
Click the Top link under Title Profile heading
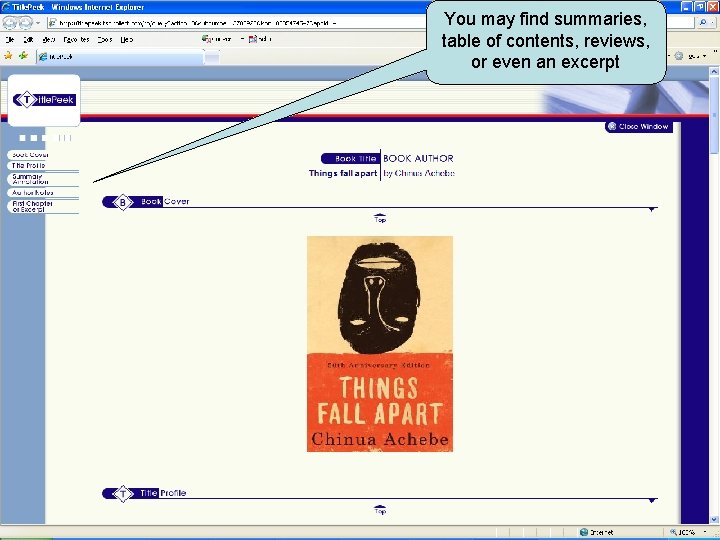click(x=380, y=510)
